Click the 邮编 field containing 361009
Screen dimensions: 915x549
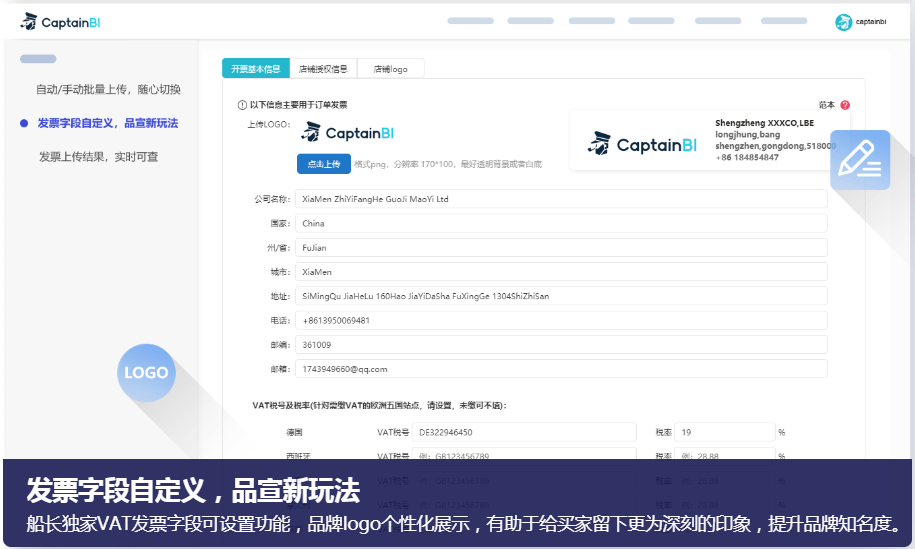click(x=561, y=345)
